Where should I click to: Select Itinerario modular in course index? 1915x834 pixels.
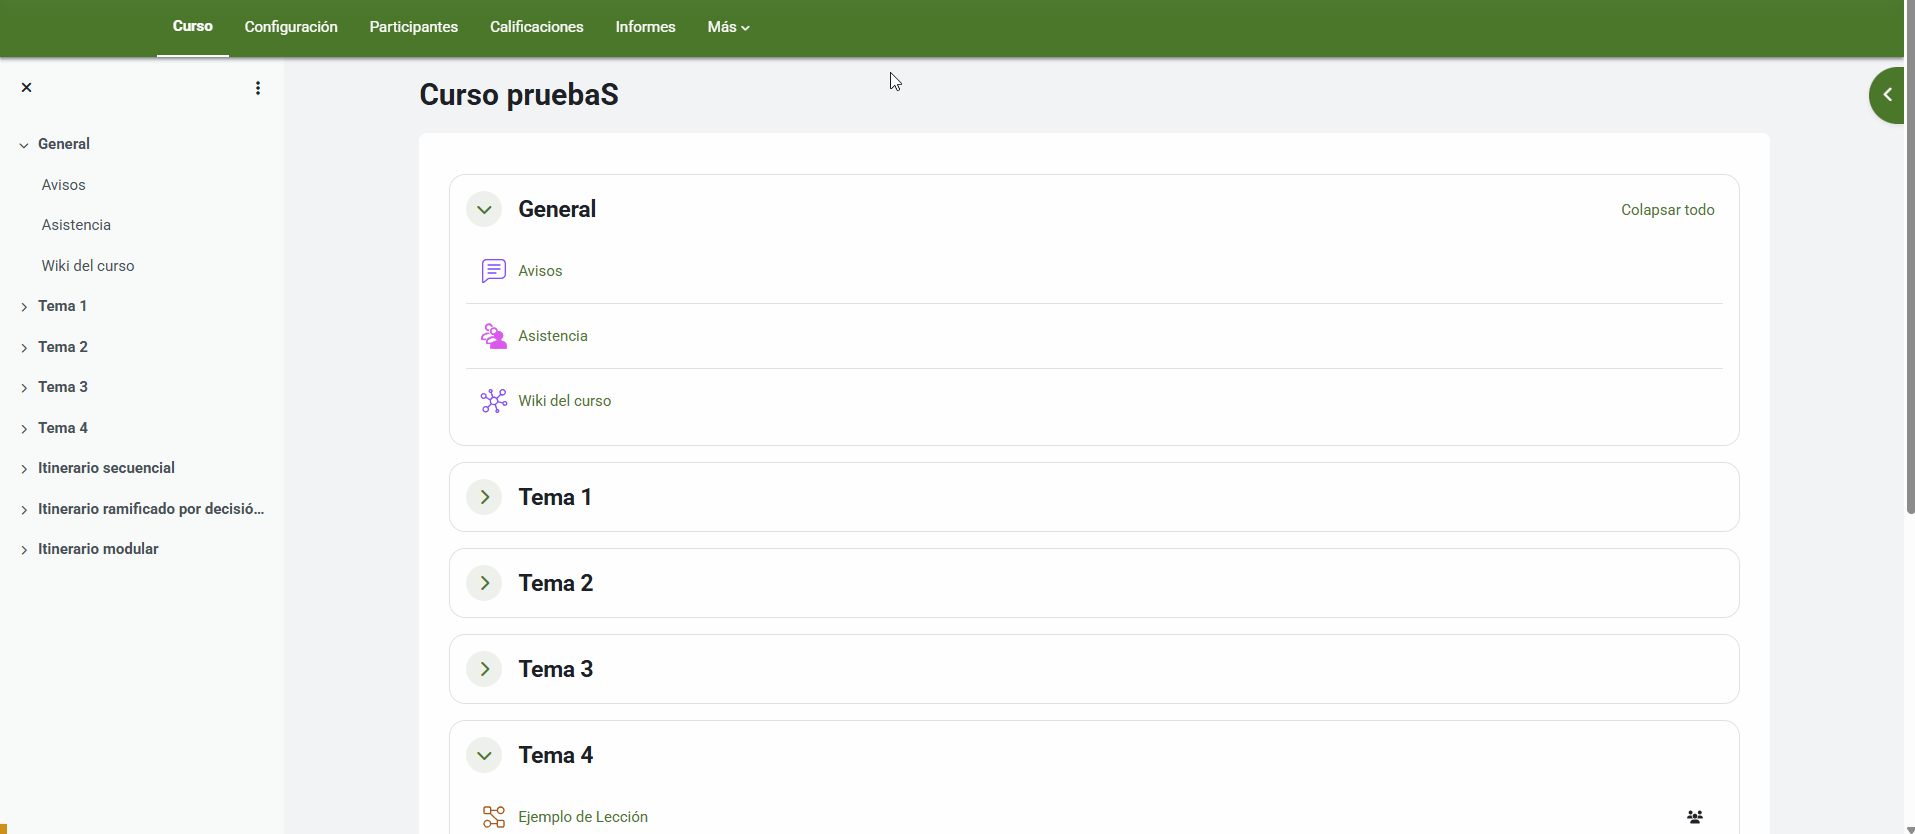(x=98, y=549)
